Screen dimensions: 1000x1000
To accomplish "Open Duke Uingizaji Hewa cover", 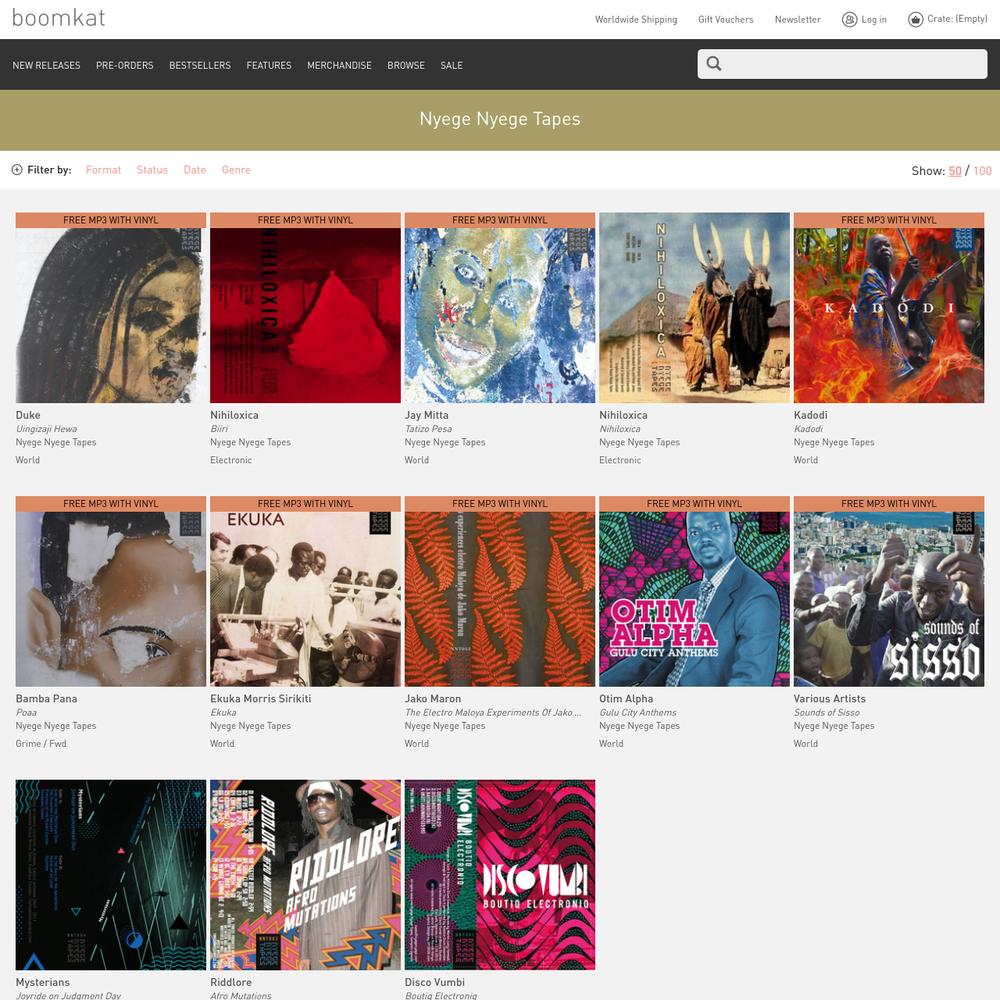I will point(111,307).
